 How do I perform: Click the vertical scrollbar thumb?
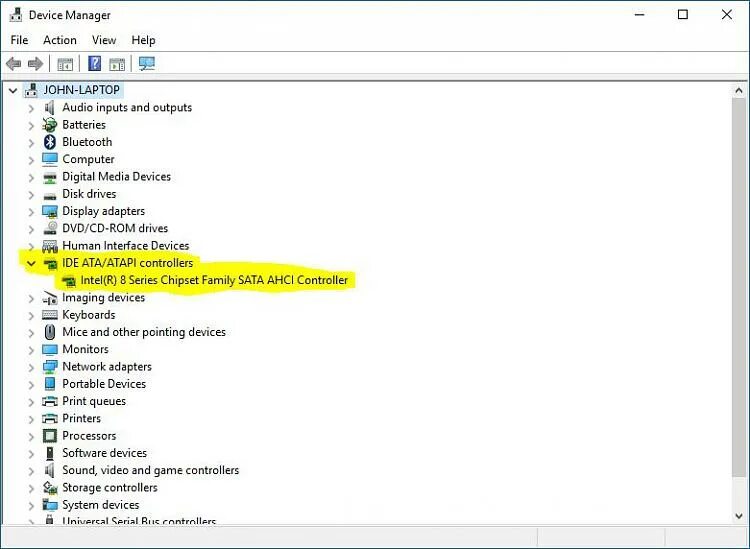click(739, 287)
